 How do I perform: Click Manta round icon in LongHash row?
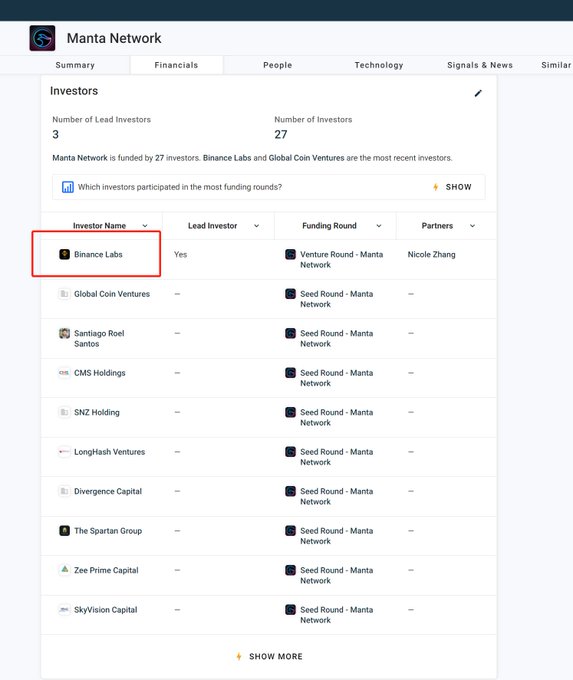coord(291,451)
